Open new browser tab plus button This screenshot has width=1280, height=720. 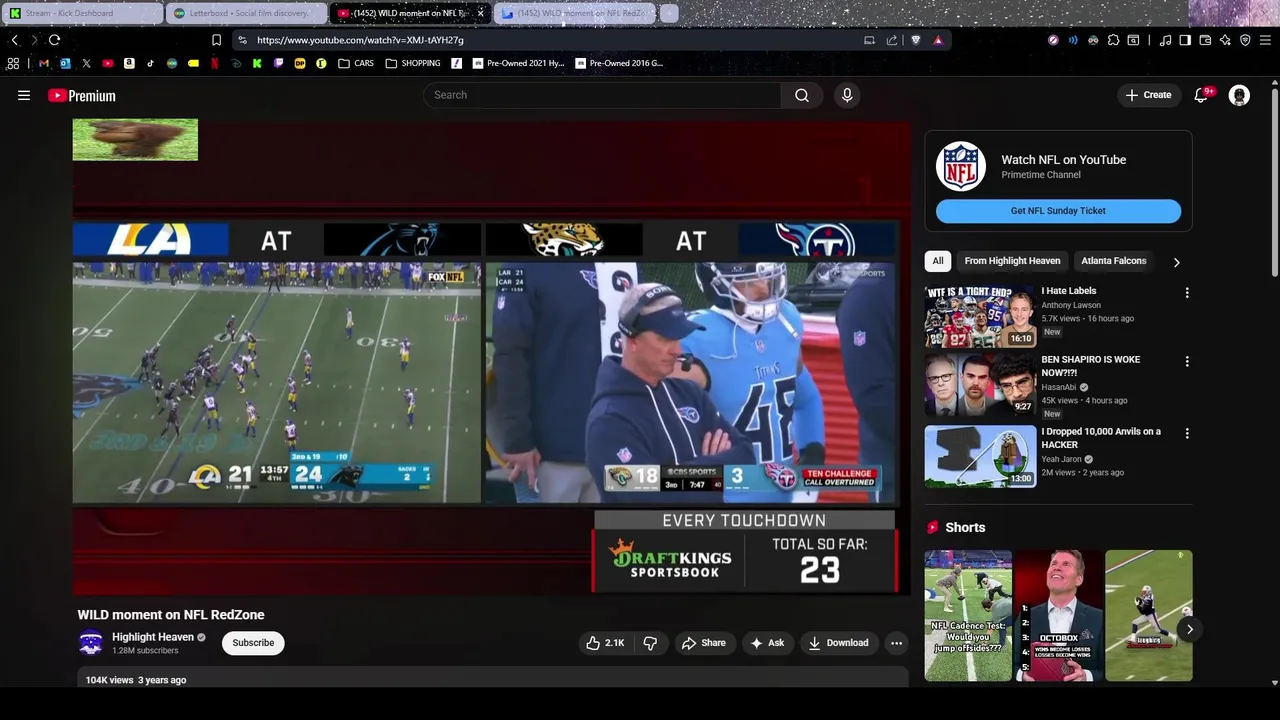(x=669, y=13)
